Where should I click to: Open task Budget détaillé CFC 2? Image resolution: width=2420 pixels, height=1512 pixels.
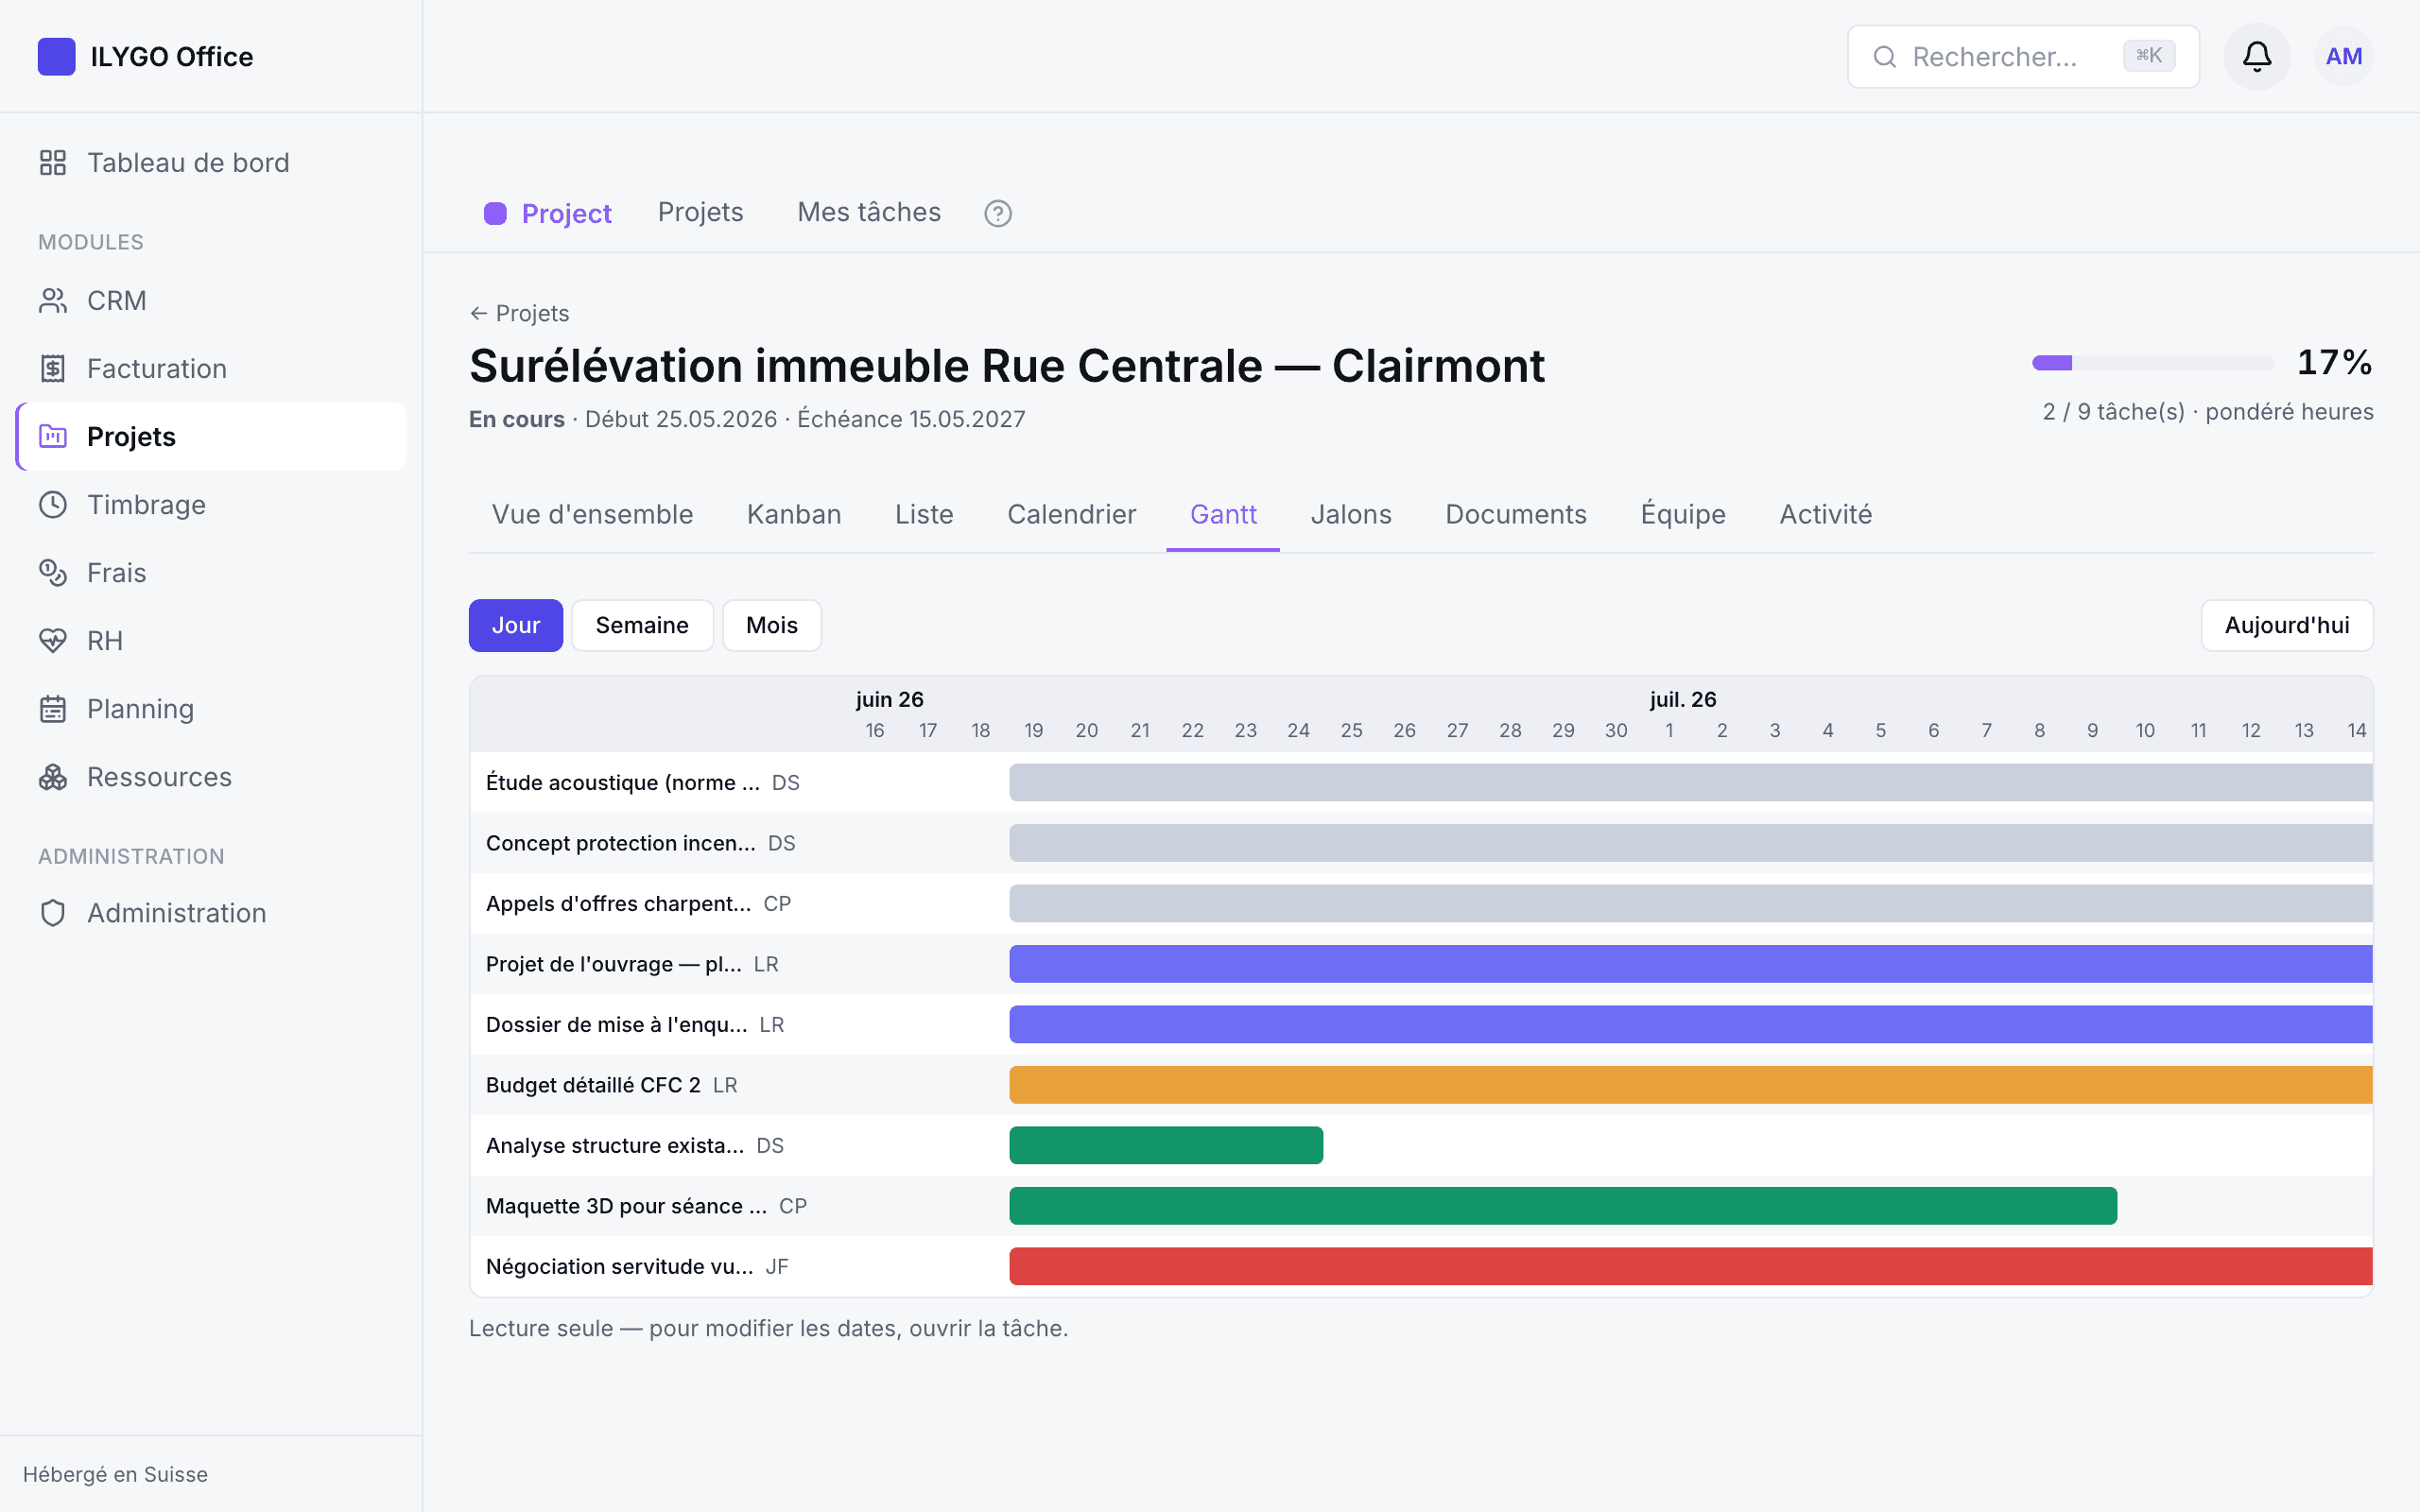[x=593, y=1085]
